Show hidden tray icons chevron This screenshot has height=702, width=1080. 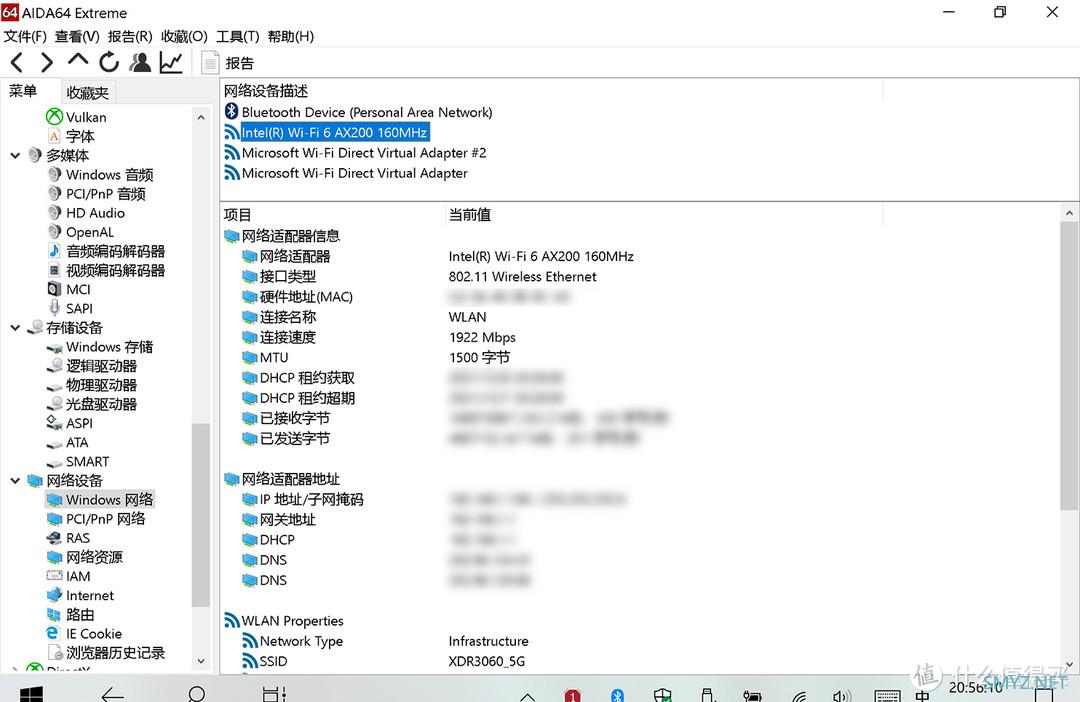pos(528,696)
